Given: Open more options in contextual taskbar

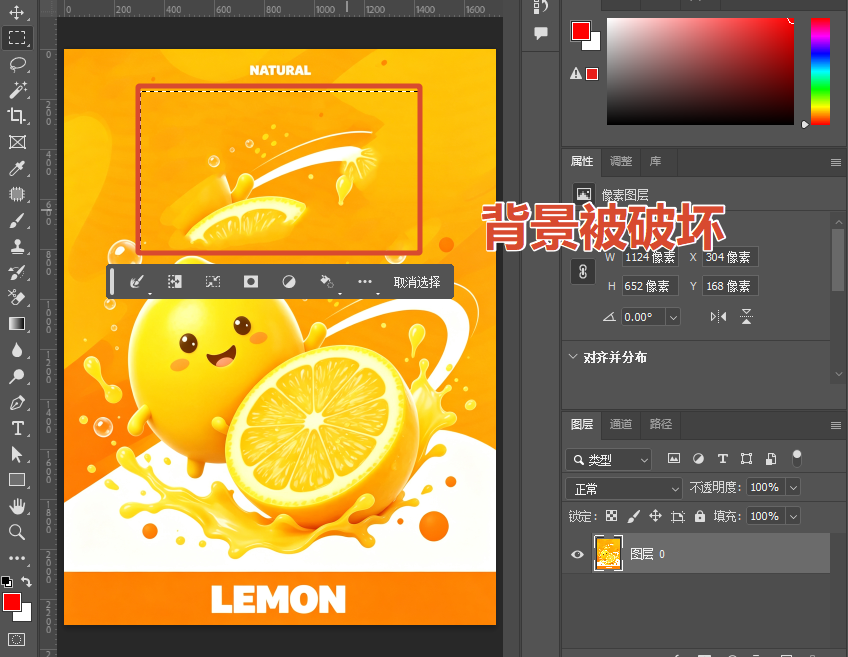Looking at the screenshot, I should click(365, 282).
